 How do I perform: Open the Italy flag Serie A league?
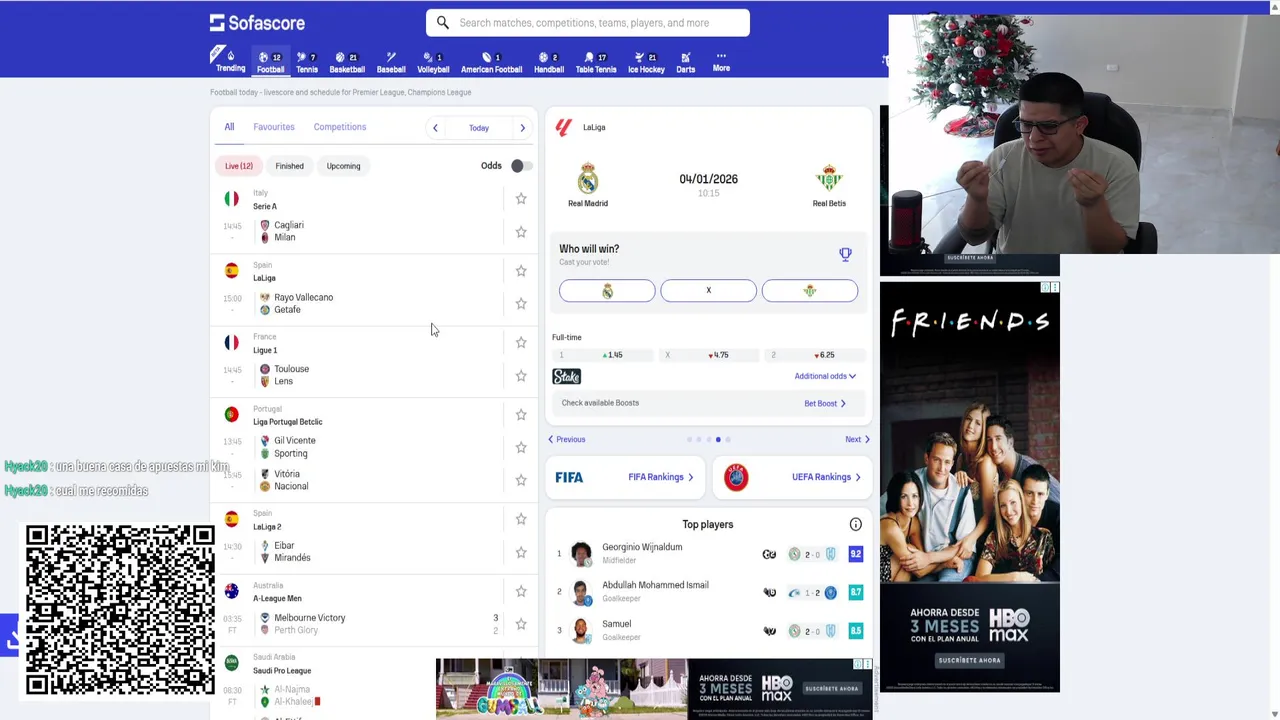pos(232,199)
